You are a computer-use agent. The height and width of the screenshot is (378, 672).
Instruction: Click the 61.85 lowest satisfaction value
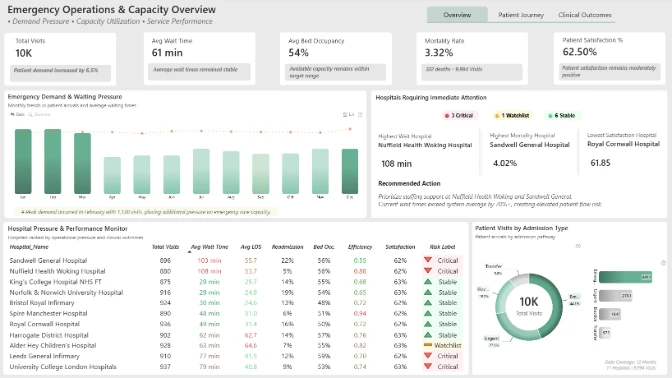point(600,162)
